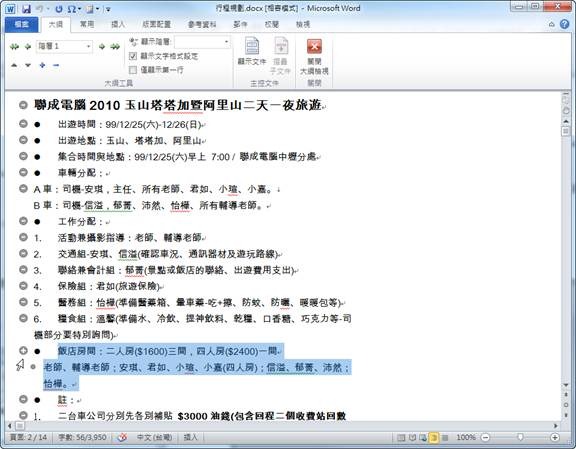576x449 pixels.
Task: Switch to the 校閱 Review tab
Action: pyautogui.click(x=271, y=24)
